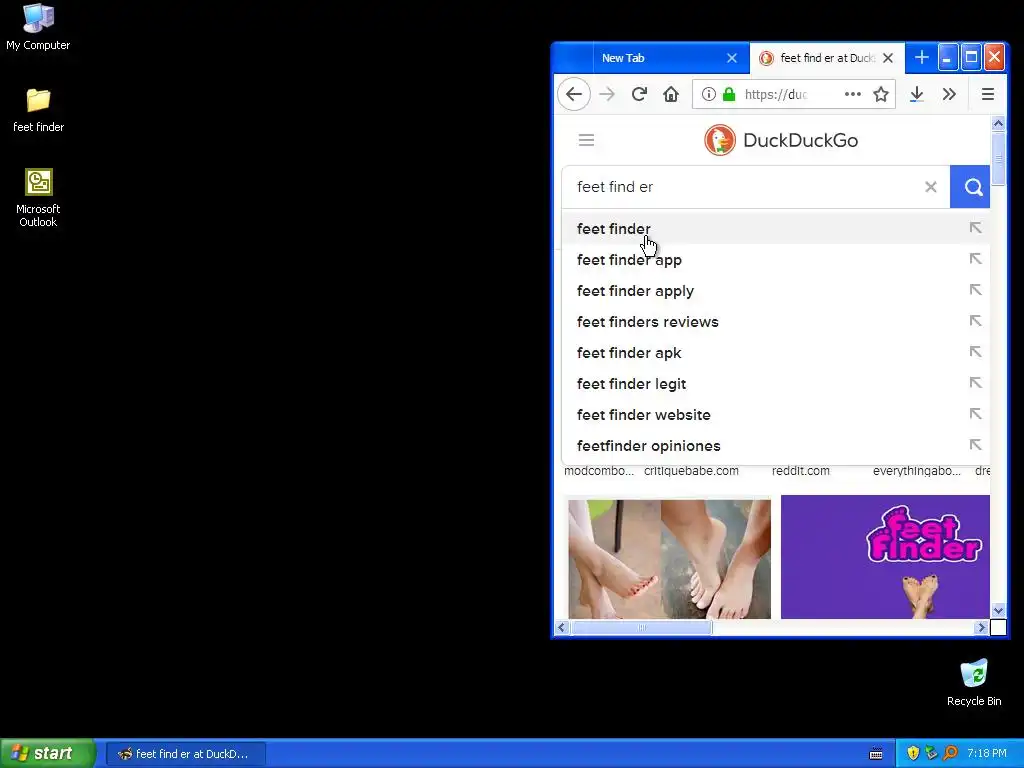The image size is (1024, 768).
Task: Reload the current page
Action: (639, 95)
